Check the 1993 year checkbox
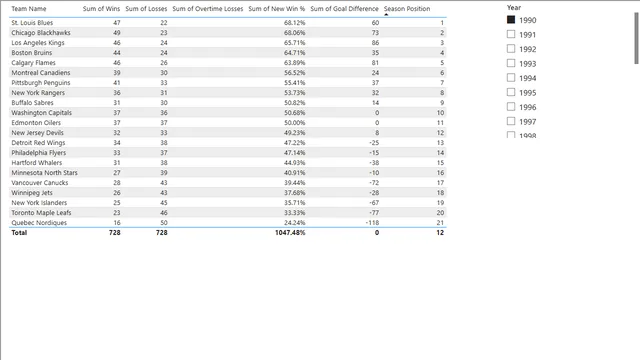This screenshot has height=360, width=640. click(511, 63)
